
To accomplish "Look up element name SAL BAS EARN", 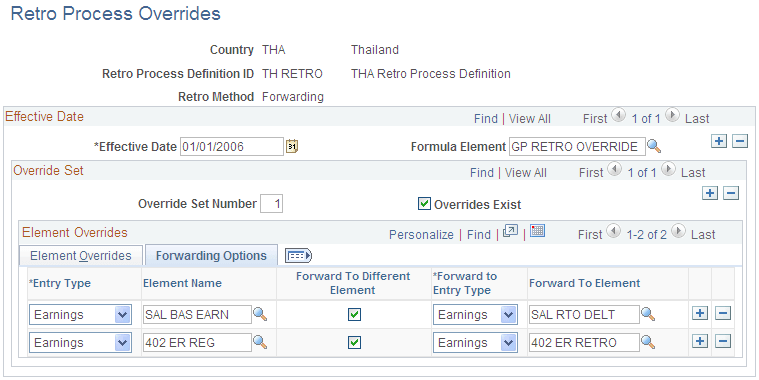I will [260, 315].
